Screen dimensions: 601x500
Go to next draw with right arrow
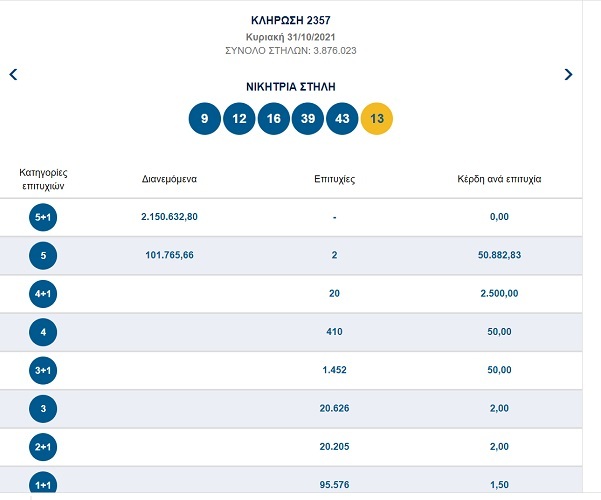568,74
